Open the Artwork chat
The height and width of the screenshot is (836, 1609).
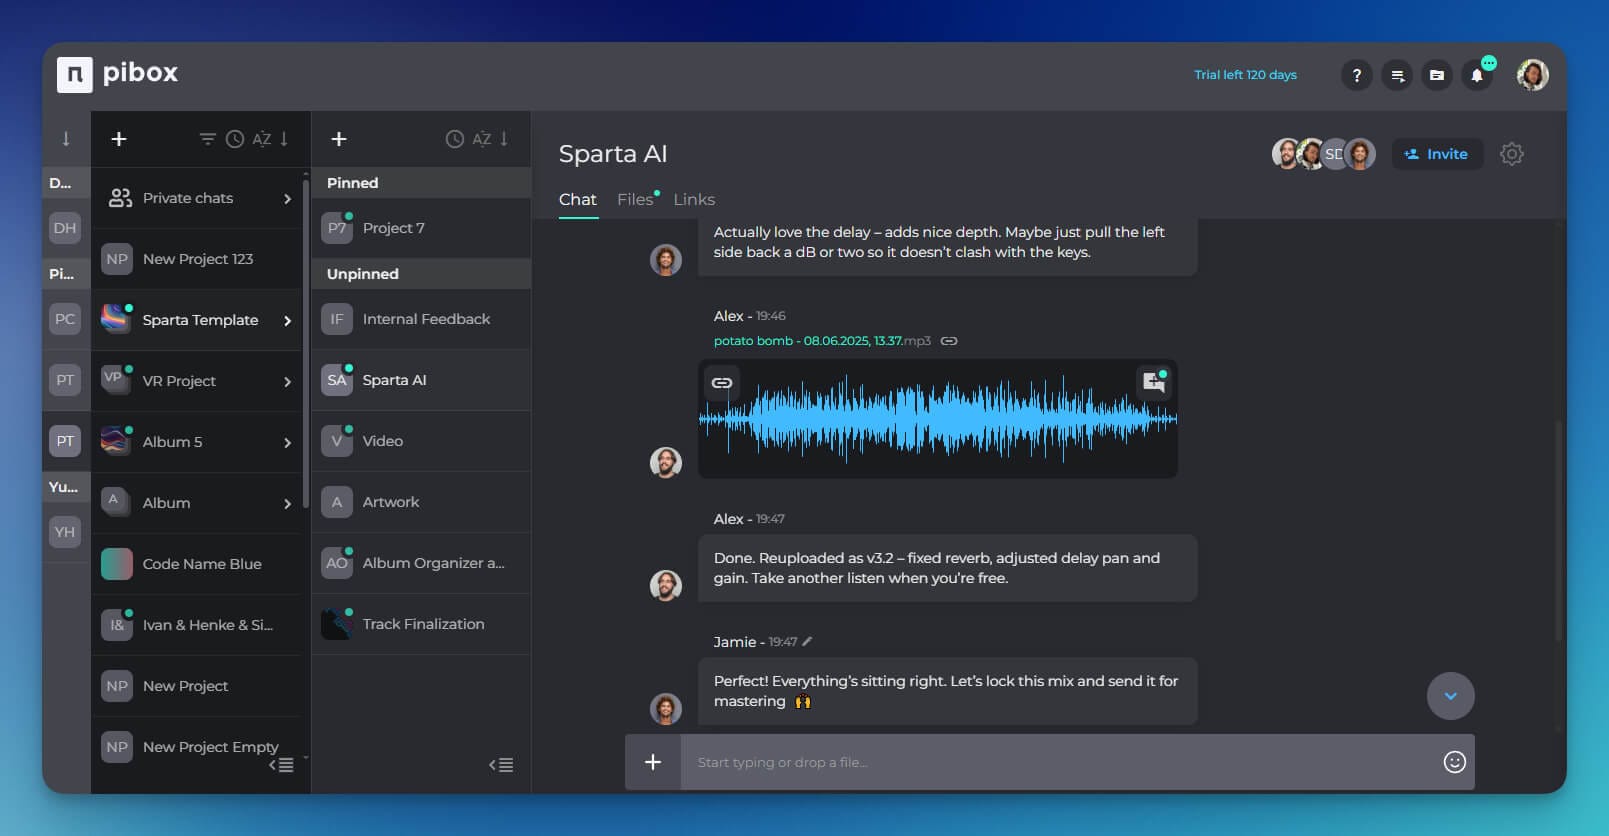(x=421, y=502)
